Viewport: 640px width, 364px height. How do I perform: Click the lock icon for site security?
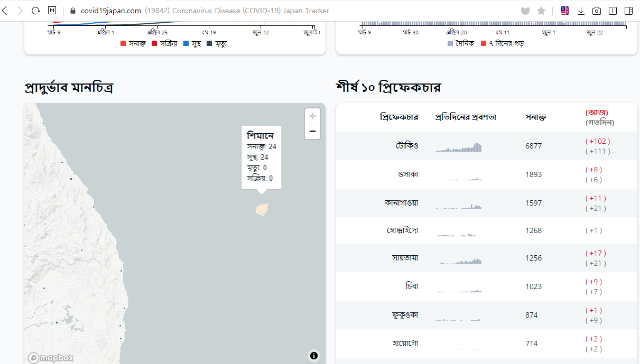coord(73,11)
